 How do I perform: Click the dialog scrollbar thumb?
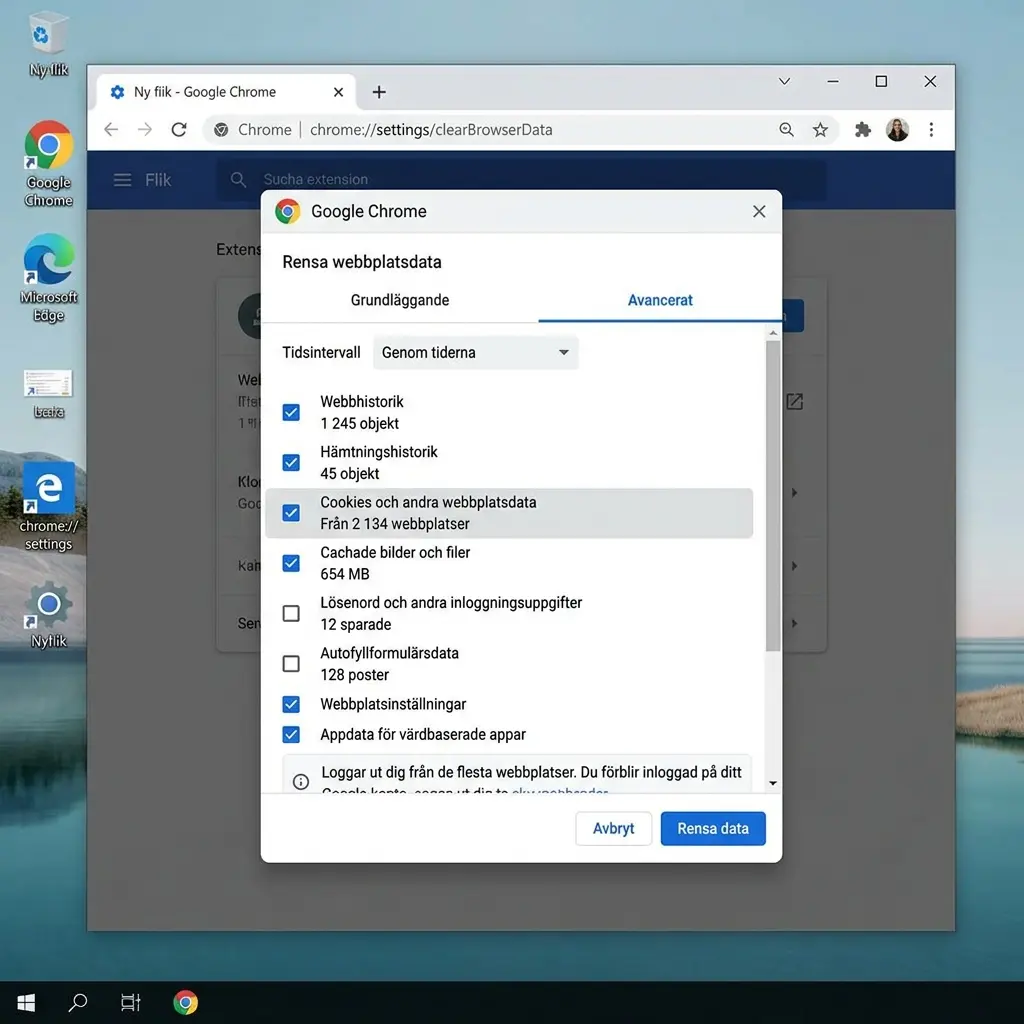(773, 495)
